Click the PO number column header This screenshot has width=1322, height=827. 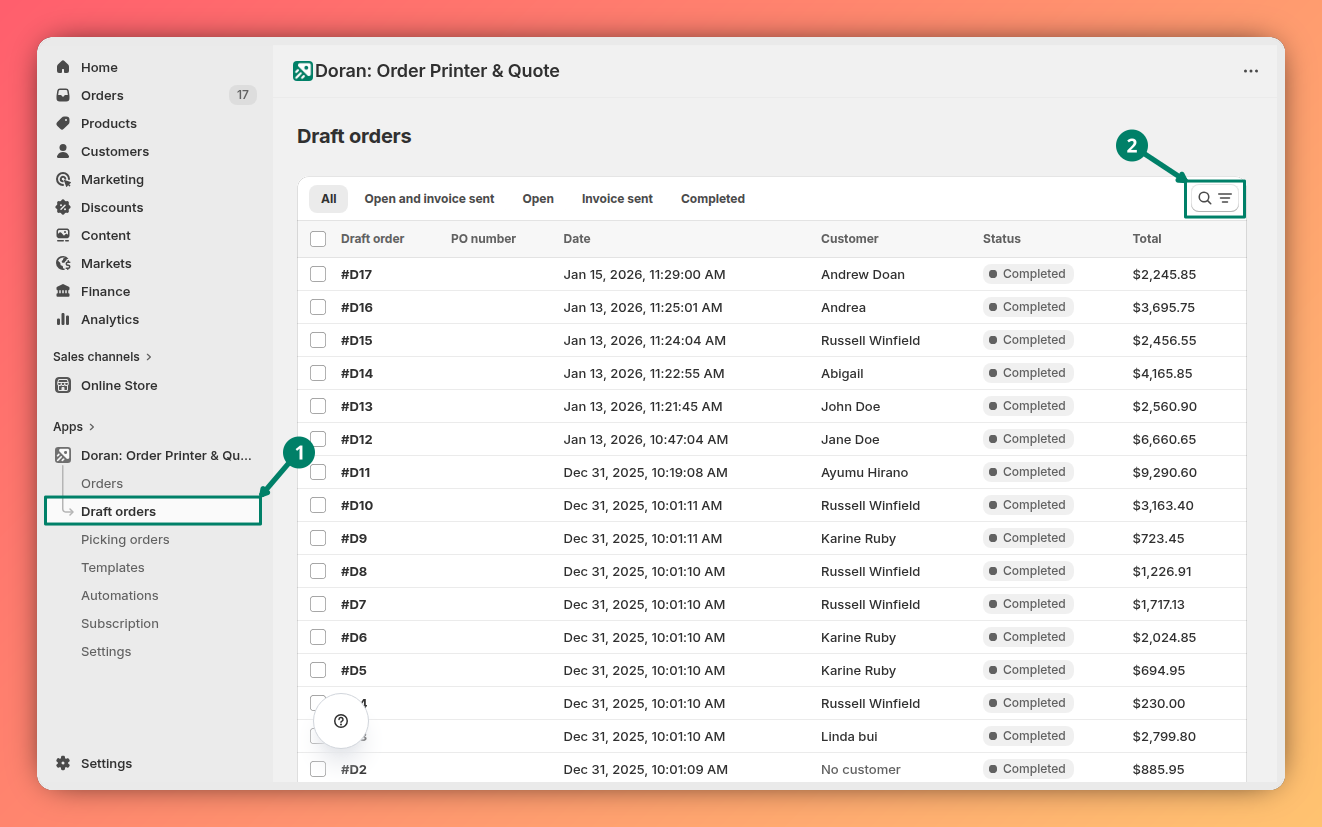click(483, 239)
